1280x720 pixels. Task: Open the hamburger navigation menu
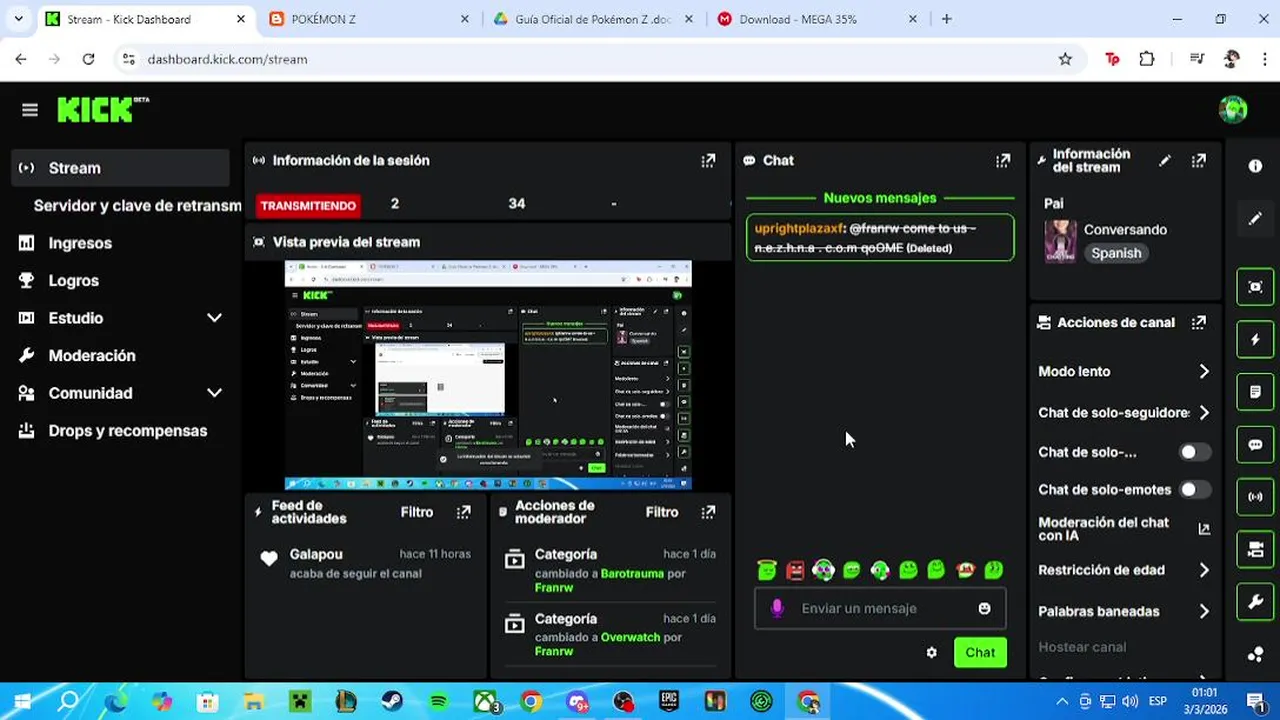[x=30, y=110]
